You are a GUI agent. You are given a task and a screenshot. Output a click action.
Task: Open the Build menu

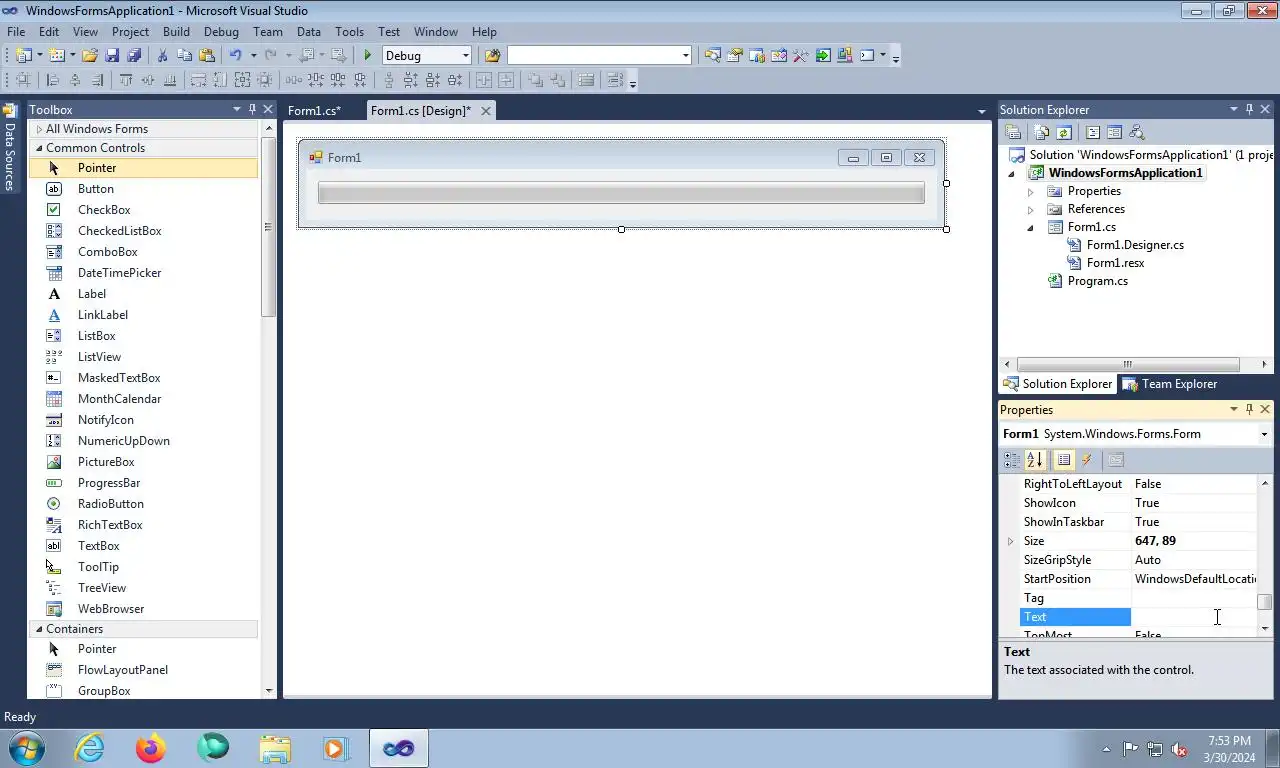point(176,32)
